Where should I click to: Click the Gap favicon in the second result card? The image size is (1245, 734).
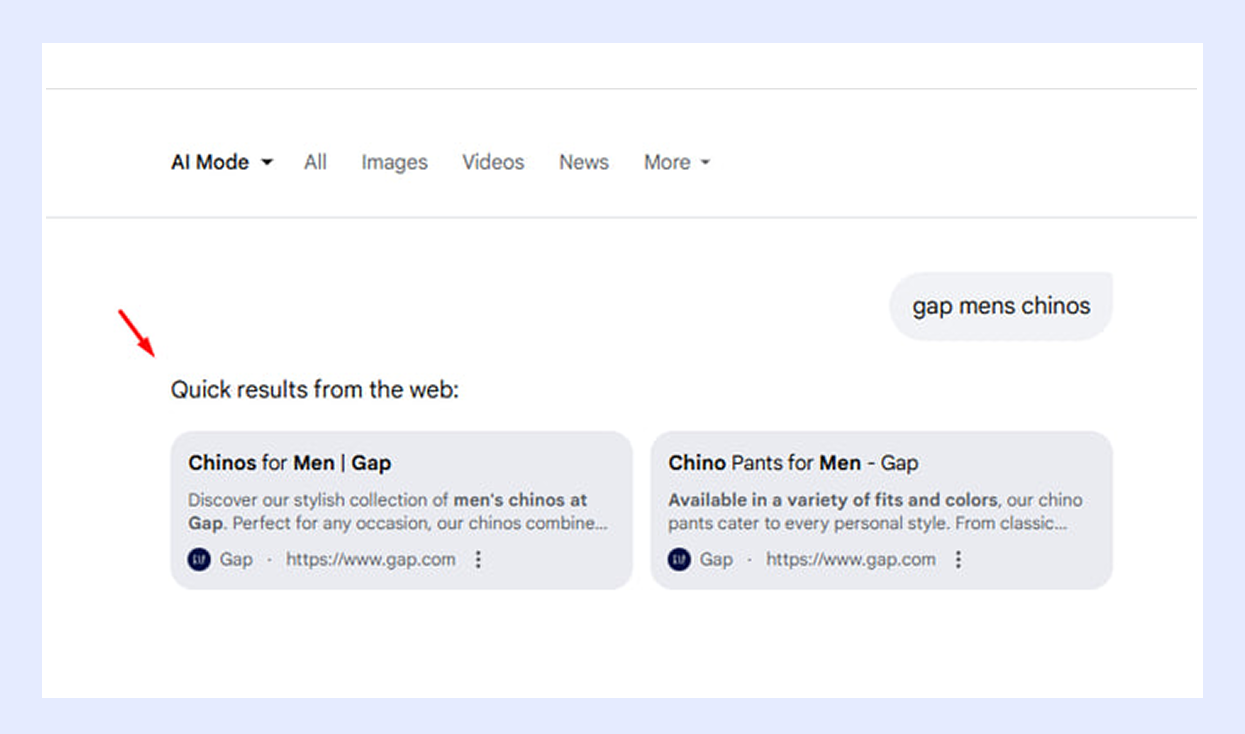pos(680,560)
